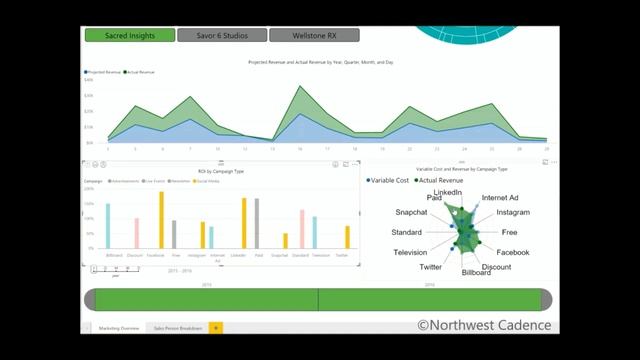Click the Twitter label on the radar chart

click(x=430, y=267)
